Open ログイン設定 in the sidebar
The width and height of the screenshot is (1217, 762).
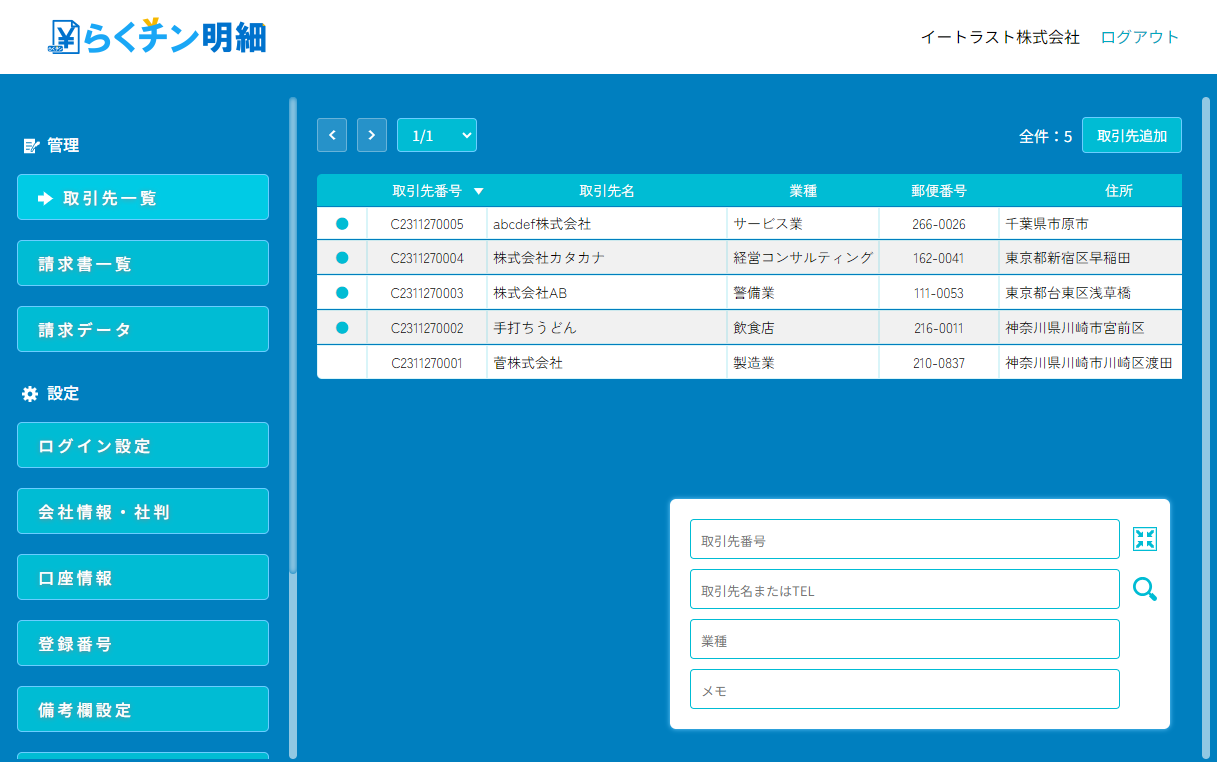143,445
